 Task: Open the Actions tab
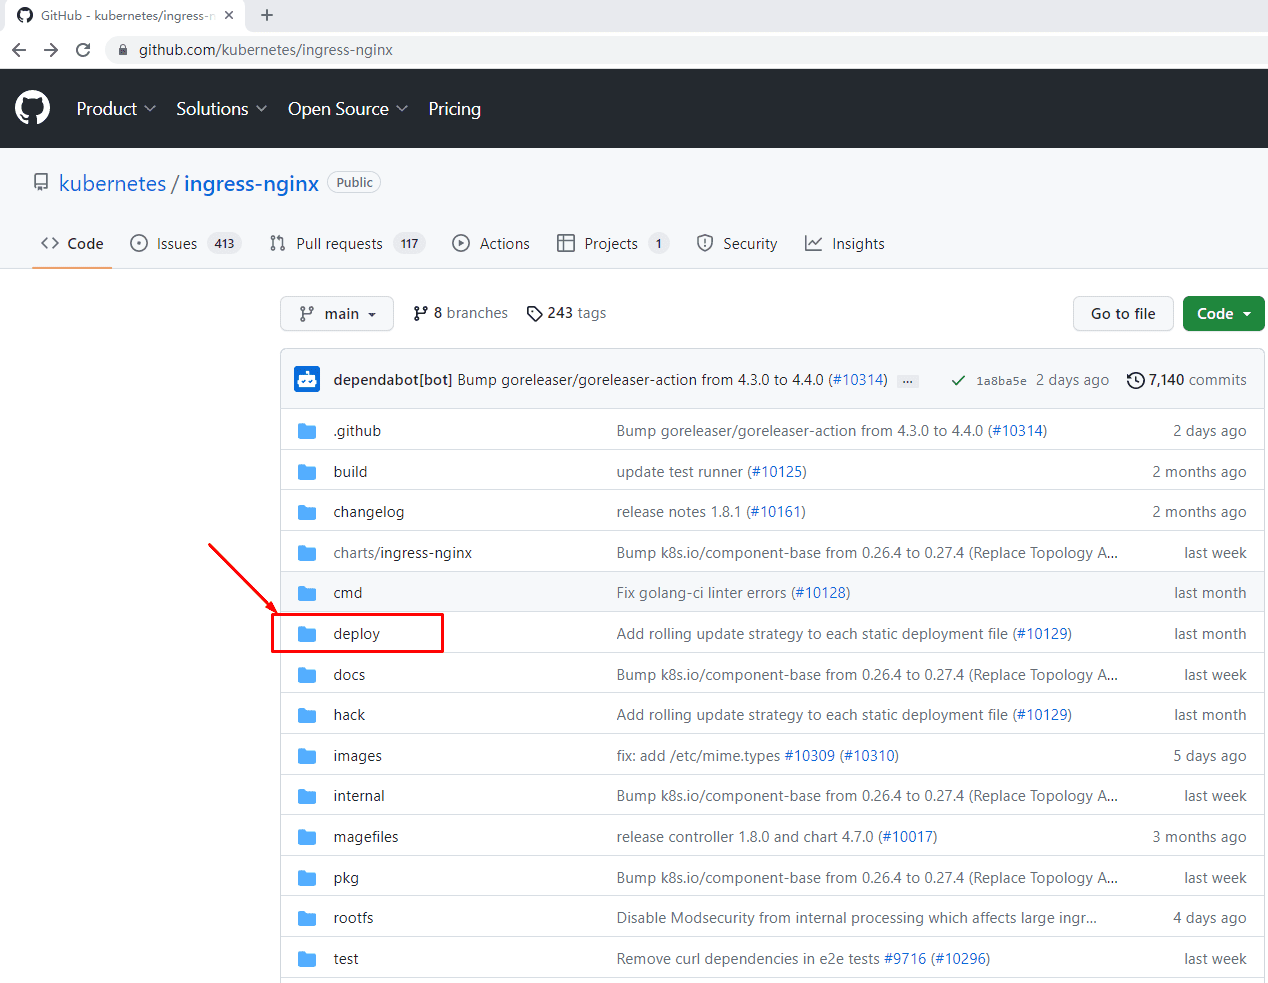(x=491, y=244)
